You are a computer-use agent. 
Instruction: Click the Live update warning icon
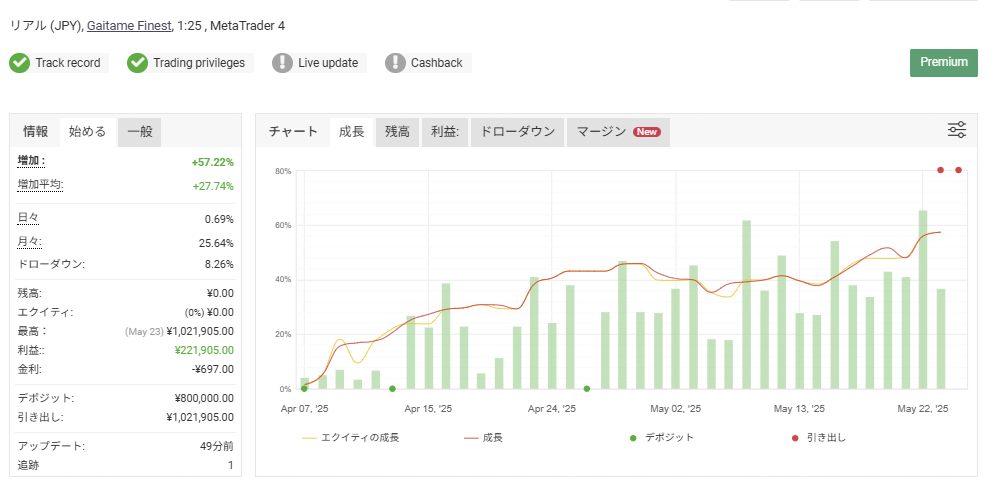click(x=282, y=63)
